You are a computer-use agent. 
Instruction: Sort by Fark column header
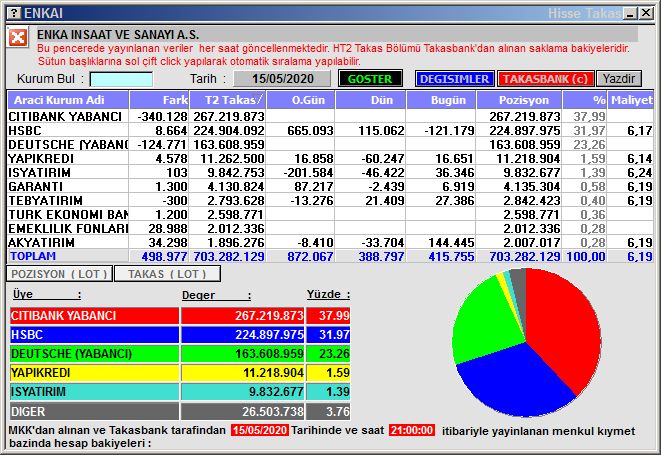159,100
